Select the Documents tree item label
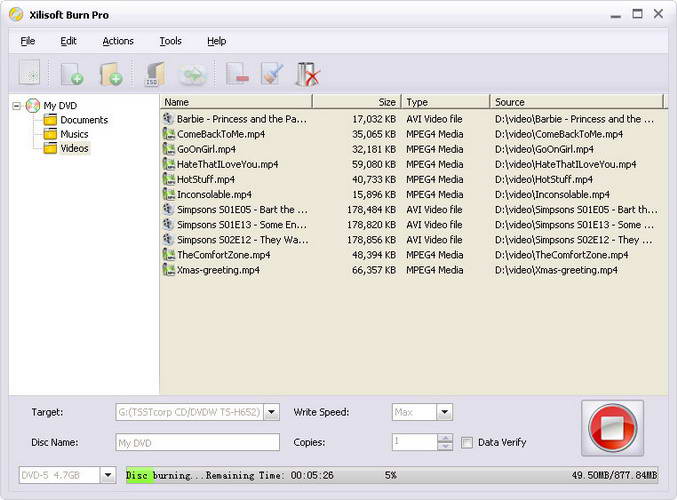677x500 pixels. [x=84, y=120]
